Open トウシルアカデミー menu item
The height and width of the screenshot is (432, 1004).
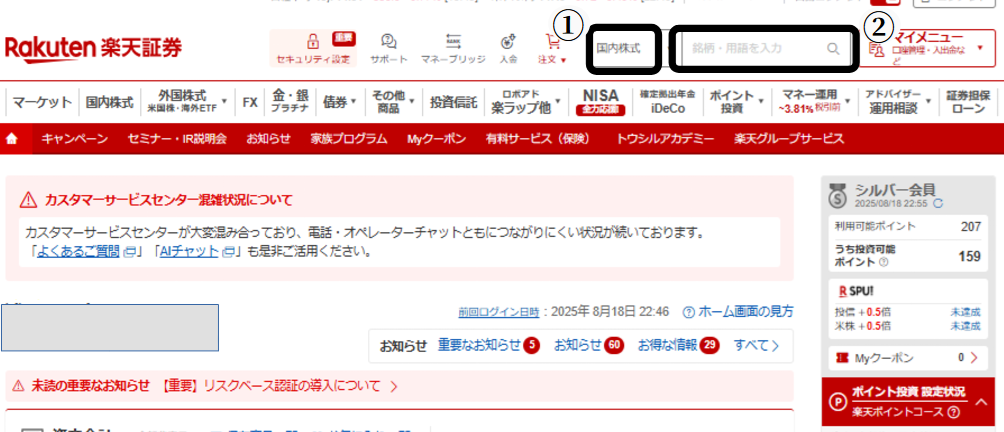point(665,139)
